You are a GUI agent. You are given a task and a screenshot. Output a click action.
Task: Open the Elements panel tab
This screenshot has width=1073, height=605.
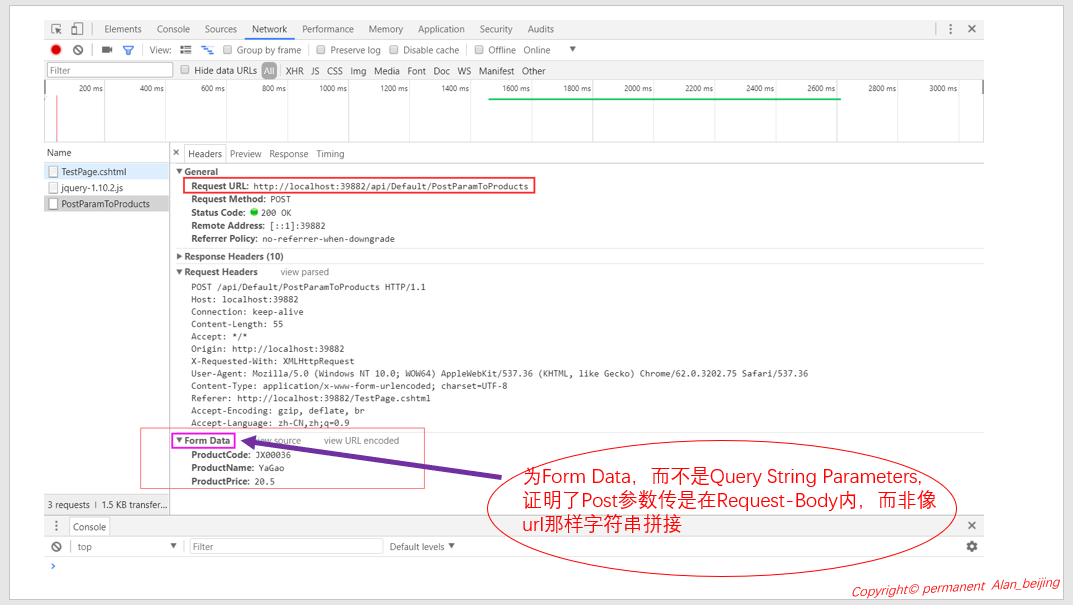coord(122,29)
